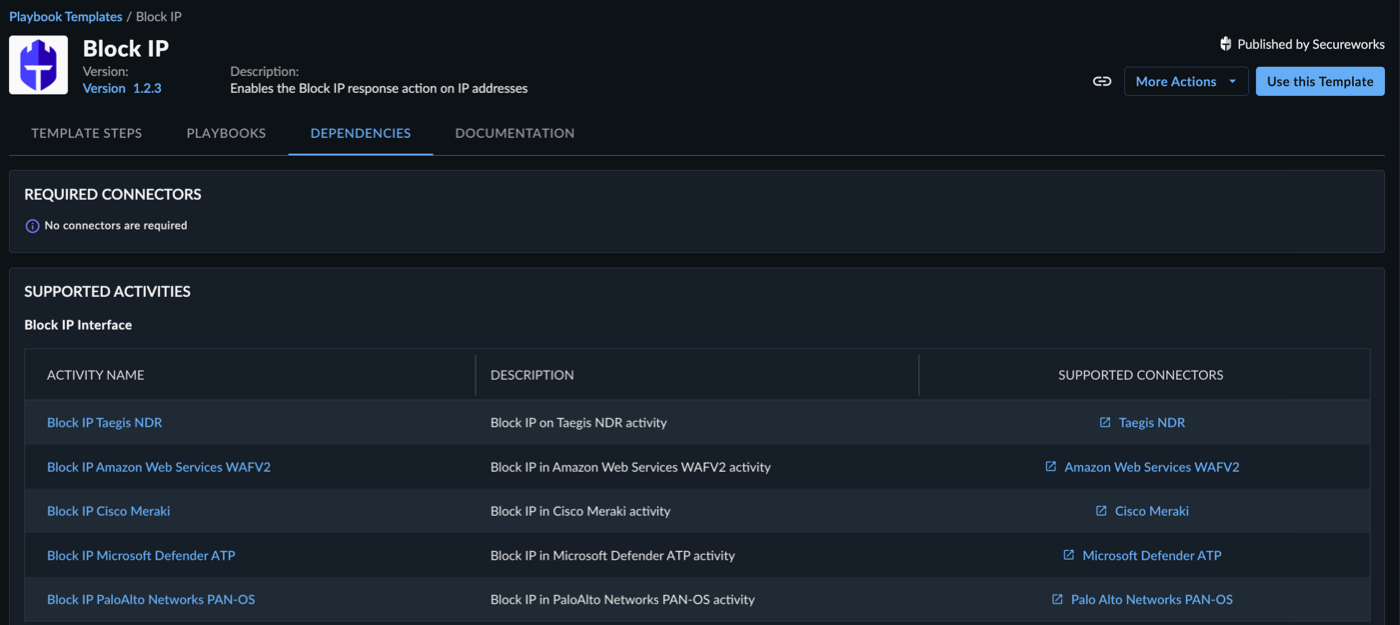Open external link icon for Cisco Meraki
Screen dimensions: 1400x625
tap(1101, 511)
